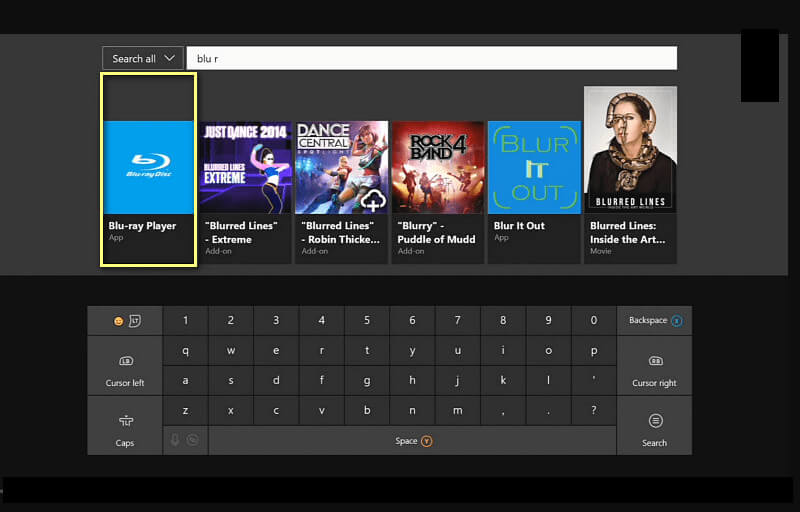
Task: Click the emoji and symbols key
Action: point(125,321)
